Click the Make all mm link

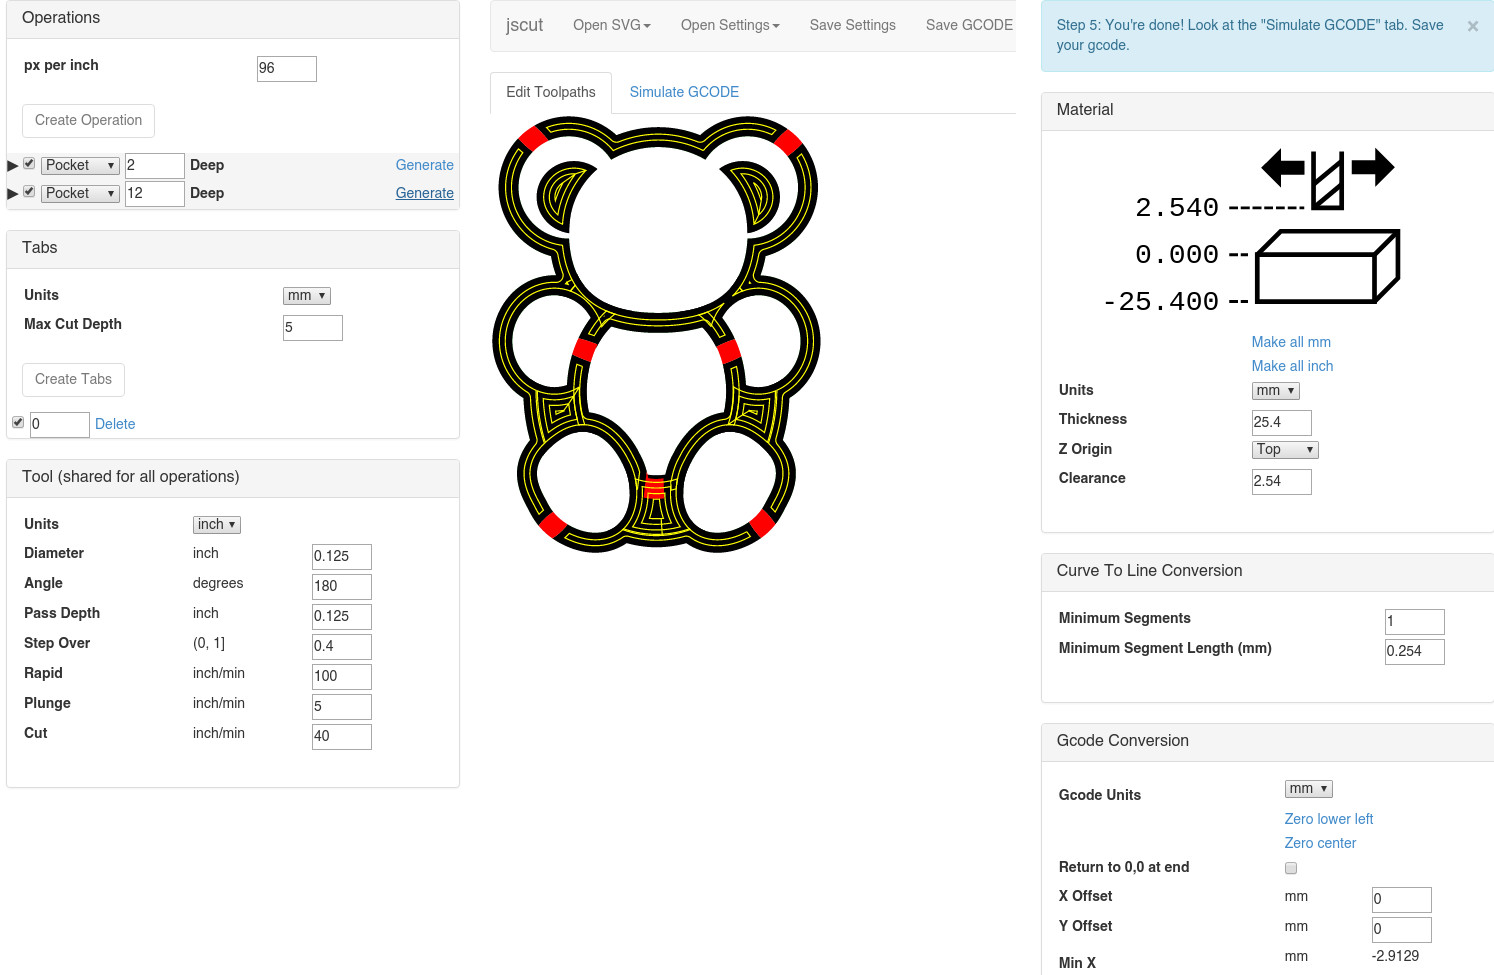tap(1290, 342)
